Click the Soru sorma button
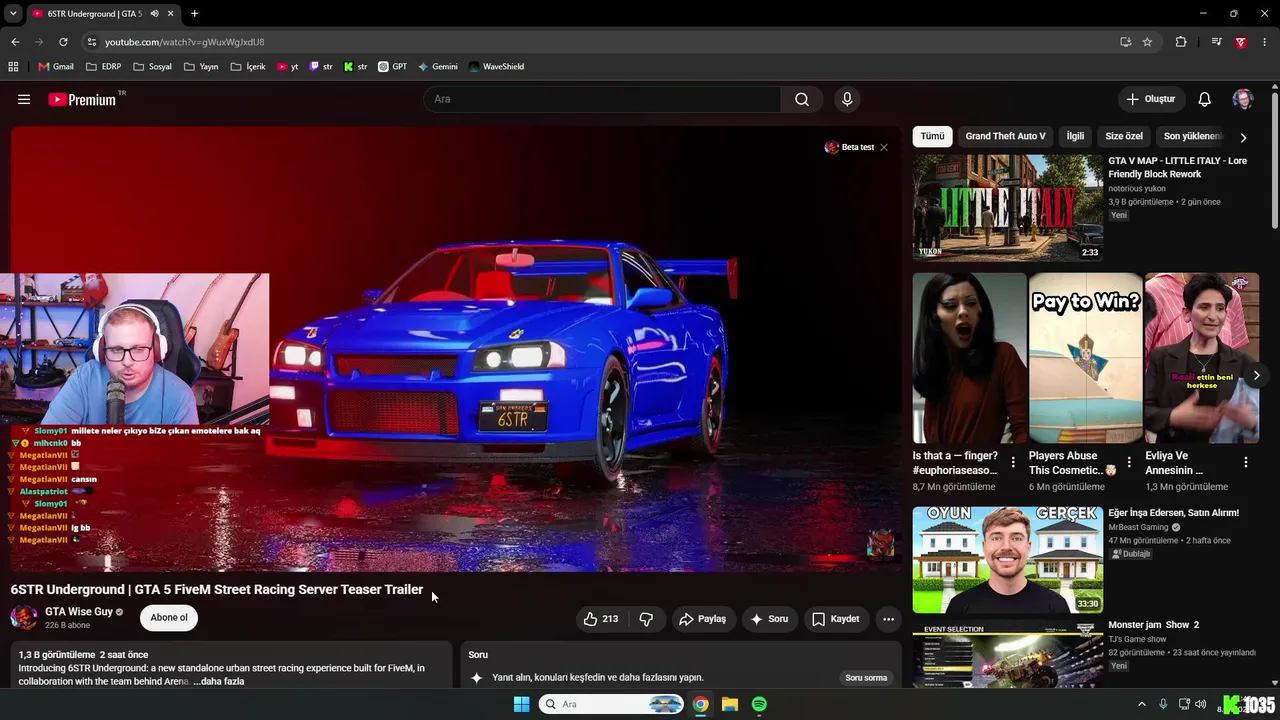The width and height of the screenshot is (1280, 720). pos(866,678)
